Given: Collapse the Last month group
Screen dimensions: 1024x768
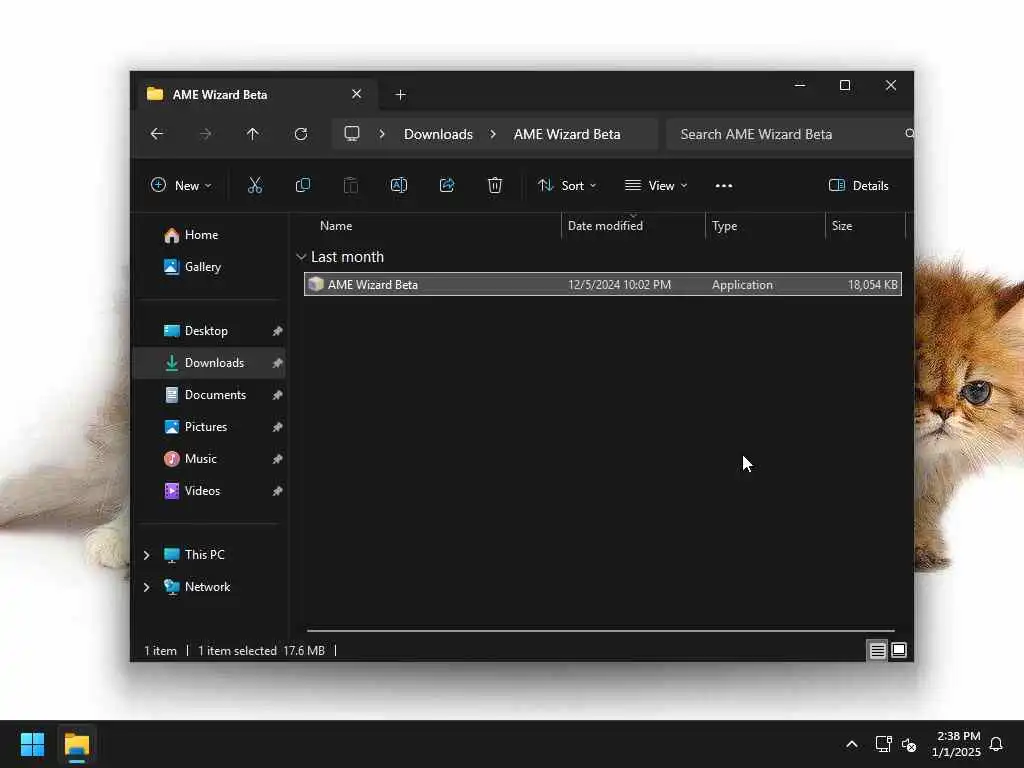Looking at the screenshot, I should click(301, 257).
